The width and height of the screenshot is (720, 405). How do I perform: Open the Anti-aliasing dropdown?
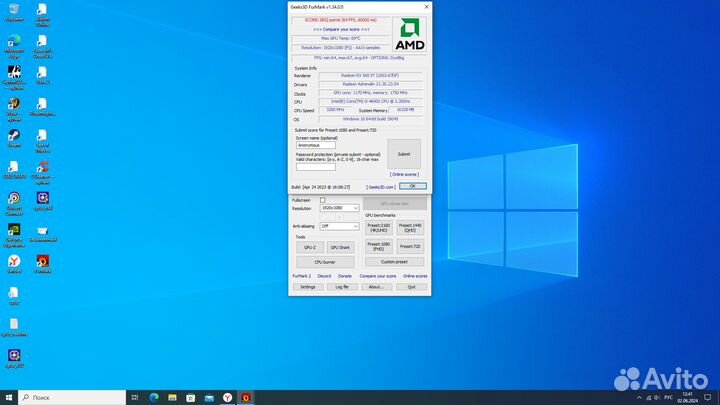click(354, 226)
